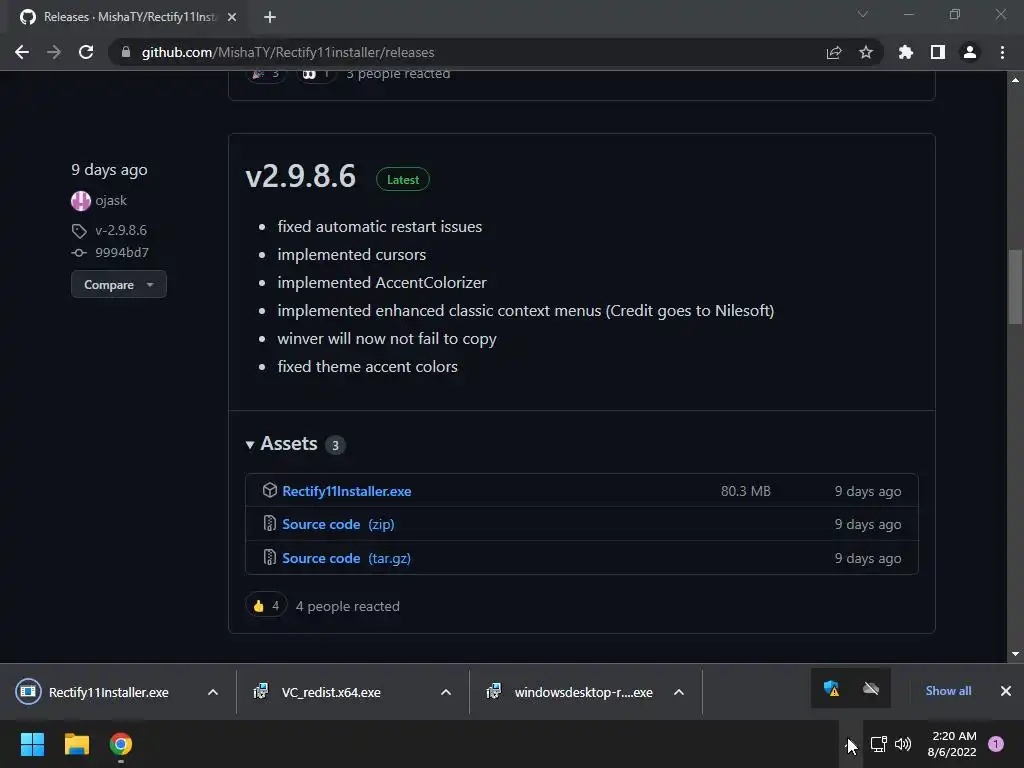Click the thumbs up reaction with count 4
The width and height of the screenshot is (1024, 768).
tap(266, 606)
